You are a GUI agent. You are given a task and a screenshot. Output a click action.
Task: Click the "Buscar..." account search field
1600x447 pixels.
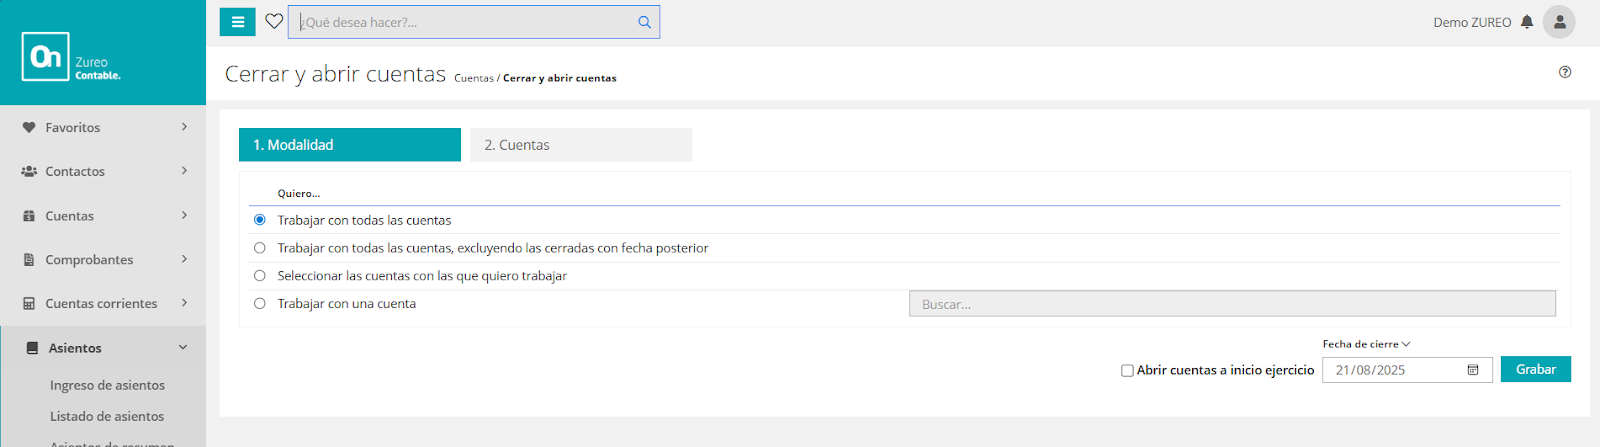click(1231, 304)
